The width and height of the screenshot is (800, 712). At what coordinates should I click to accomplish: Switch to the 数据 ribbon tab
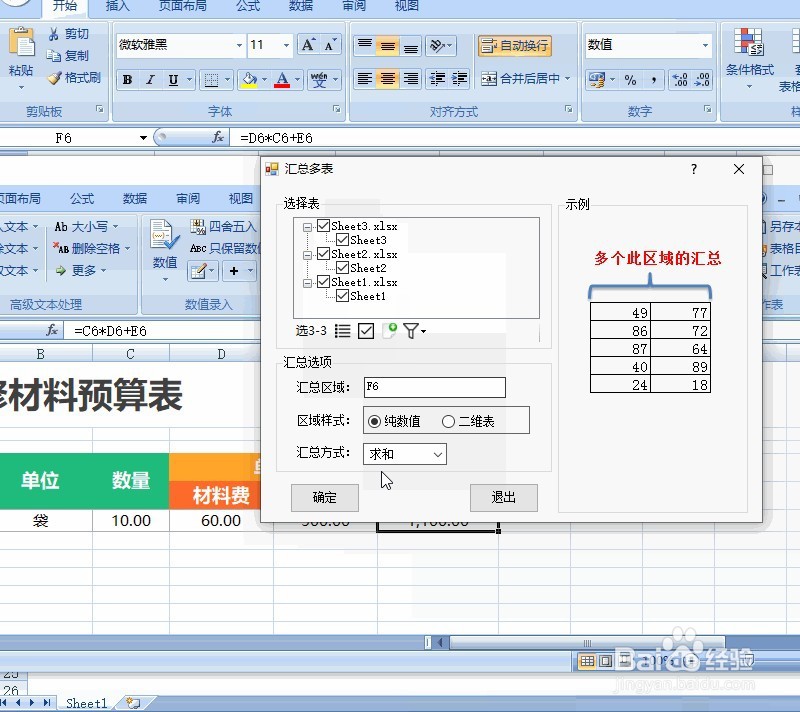pyautogui.click(x=301, y=6)
